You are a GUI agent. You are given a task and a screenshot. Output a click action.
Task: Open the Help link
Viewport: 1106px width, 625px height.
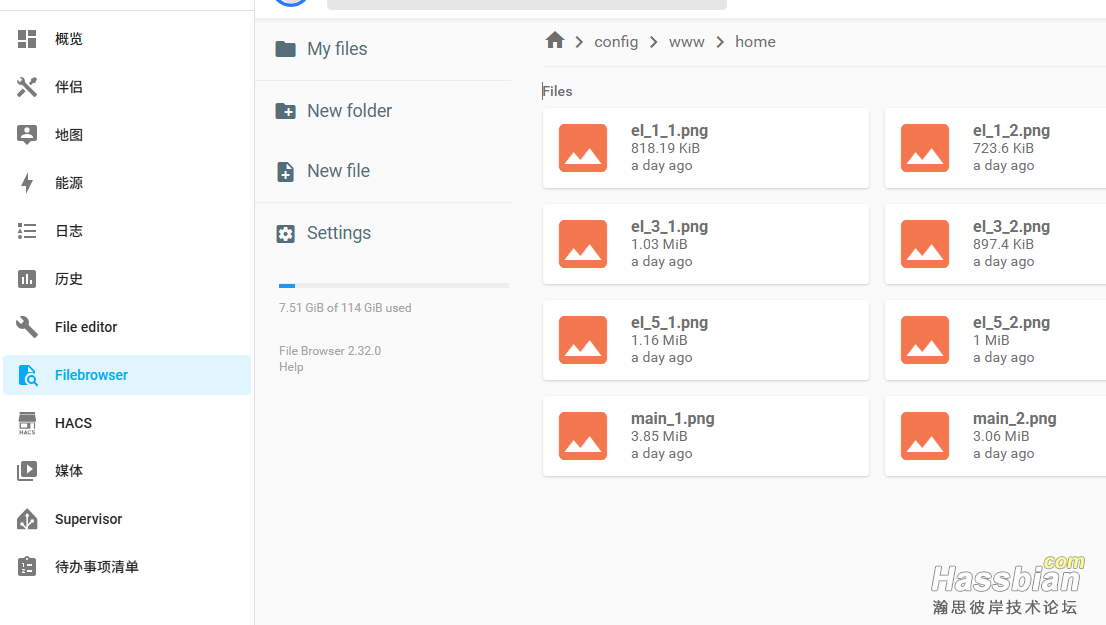click(x=291, y=367)
